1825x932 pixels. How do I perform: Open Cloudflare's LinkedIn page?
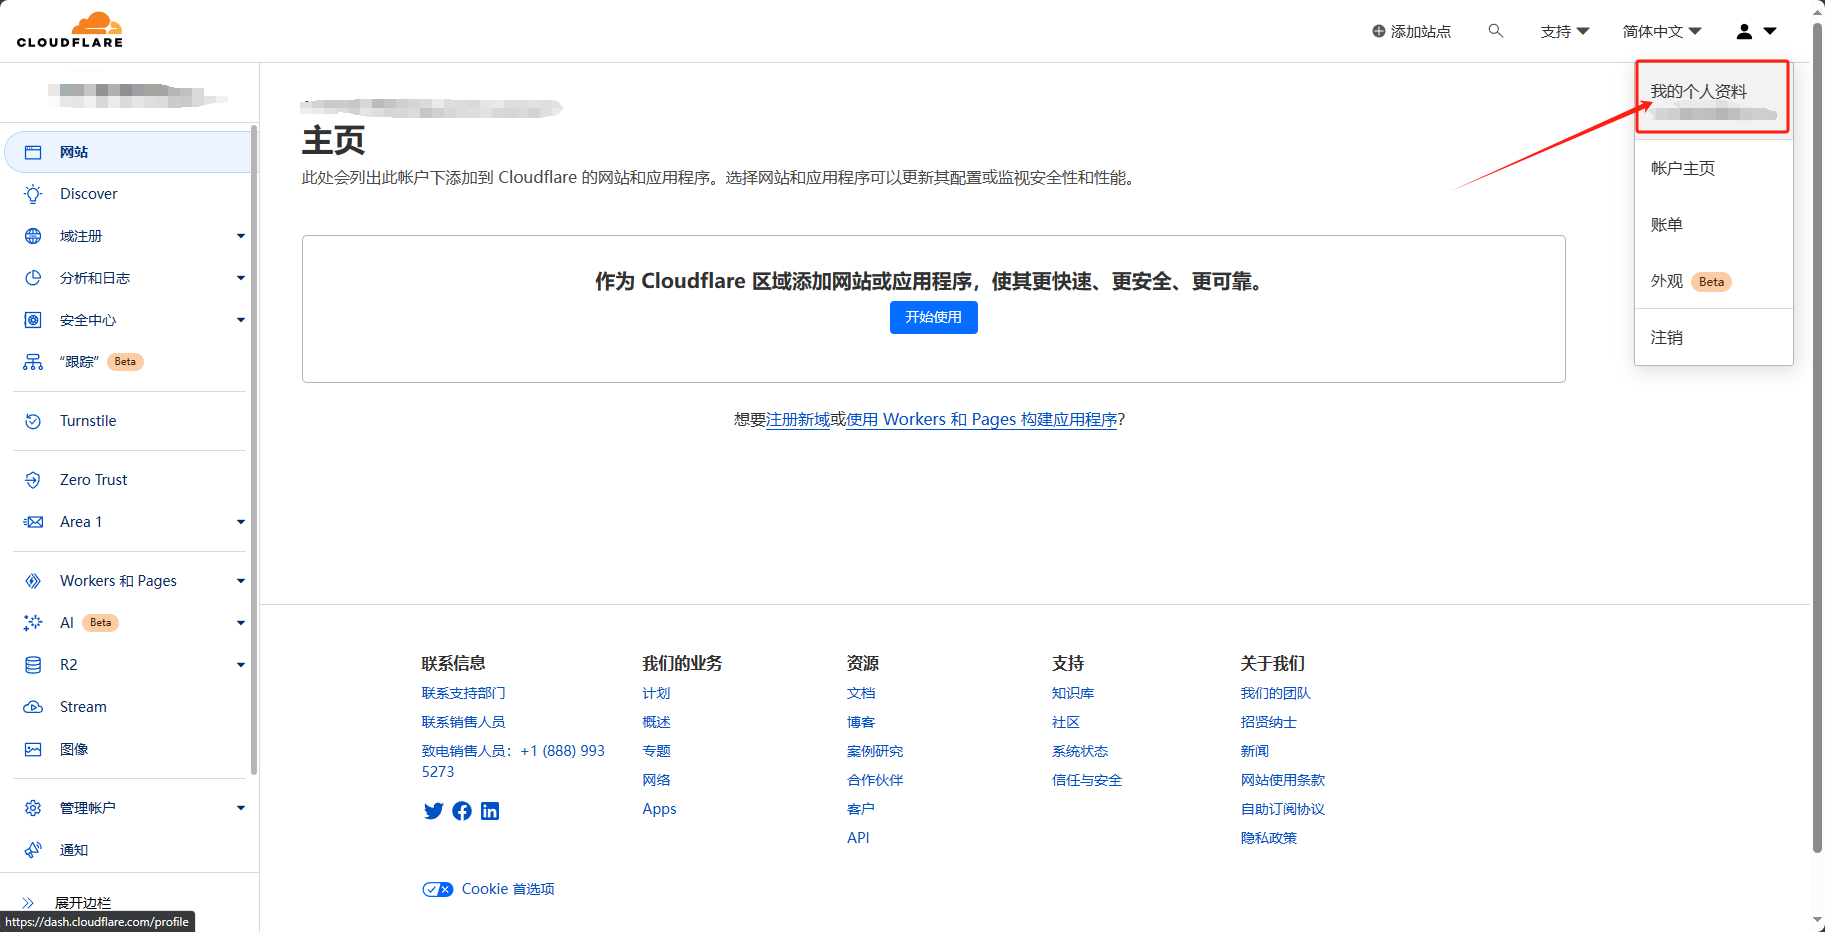[490, 811]
